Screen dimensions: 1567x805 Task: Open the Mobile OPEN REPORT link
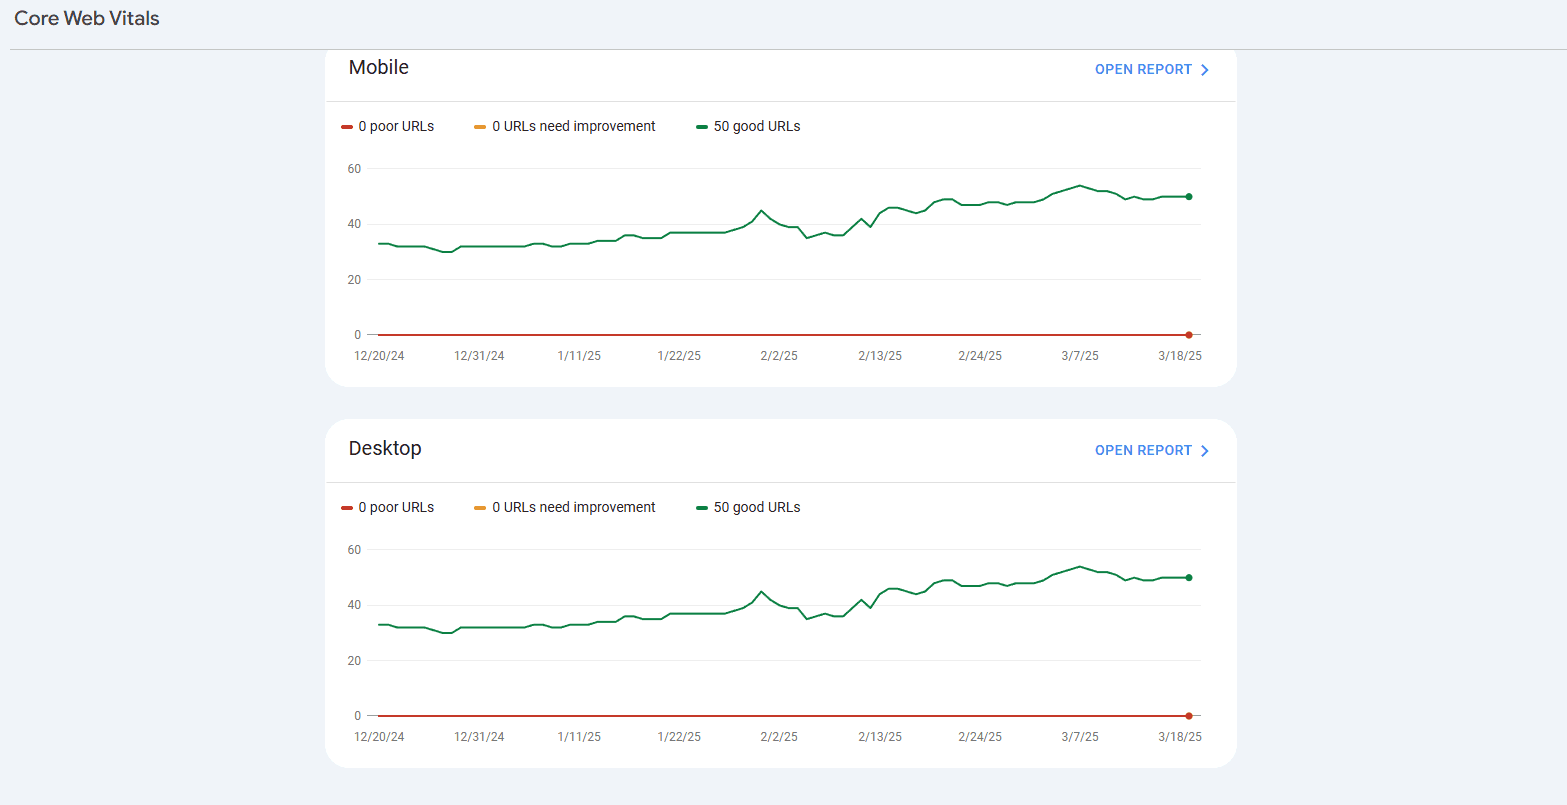coord(1143,69)
